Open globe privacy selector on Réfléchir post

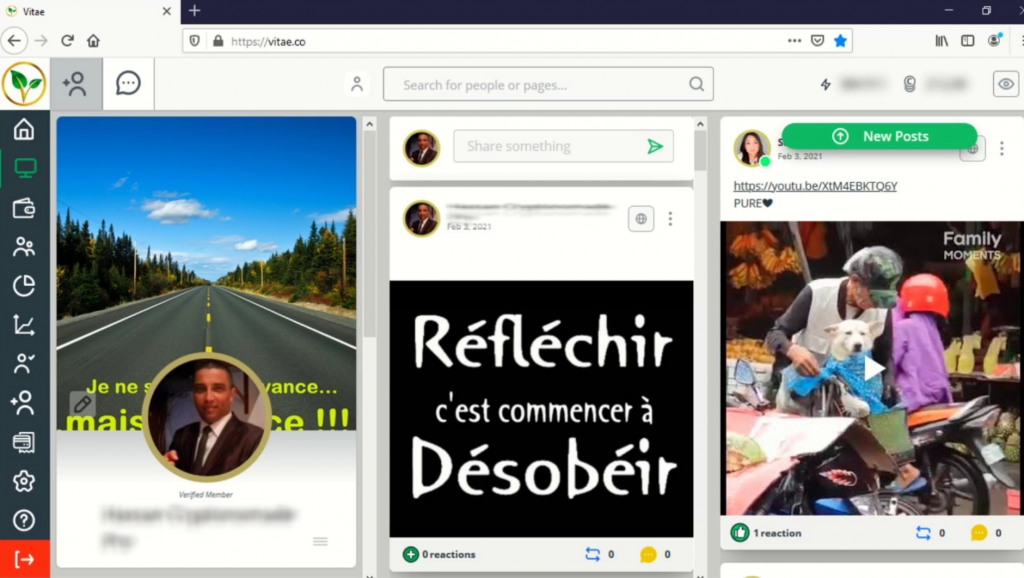pos(641,219)
